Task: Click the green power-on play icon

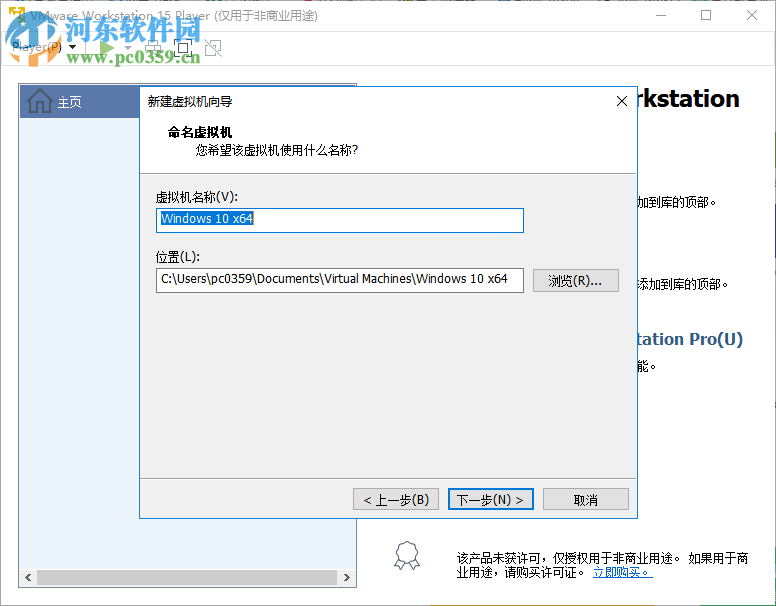Action: (105, 48)
